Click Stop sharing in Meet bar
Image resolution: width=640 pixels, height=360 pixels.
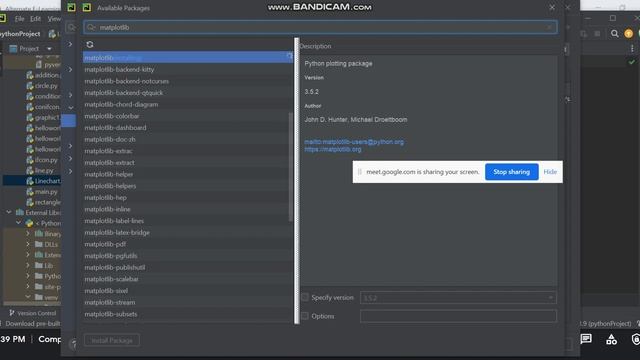pos(511,172)
